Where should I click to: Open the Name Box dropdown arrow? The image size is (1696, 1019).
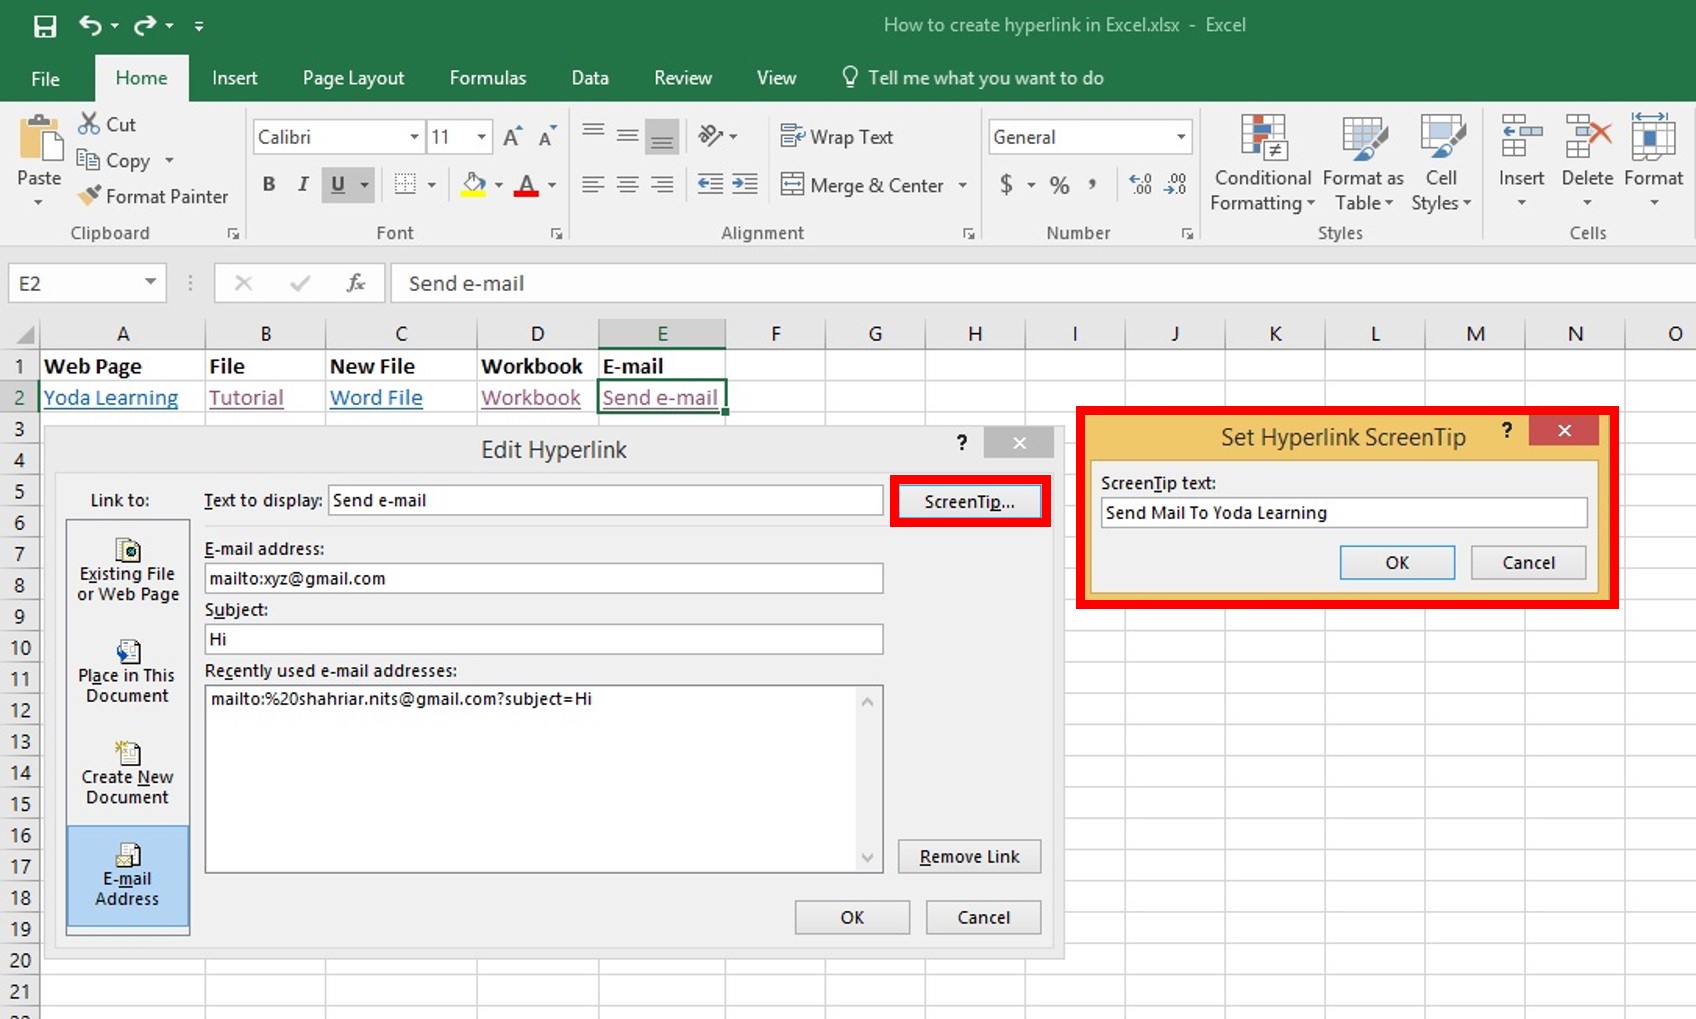[x=150, y=282]
